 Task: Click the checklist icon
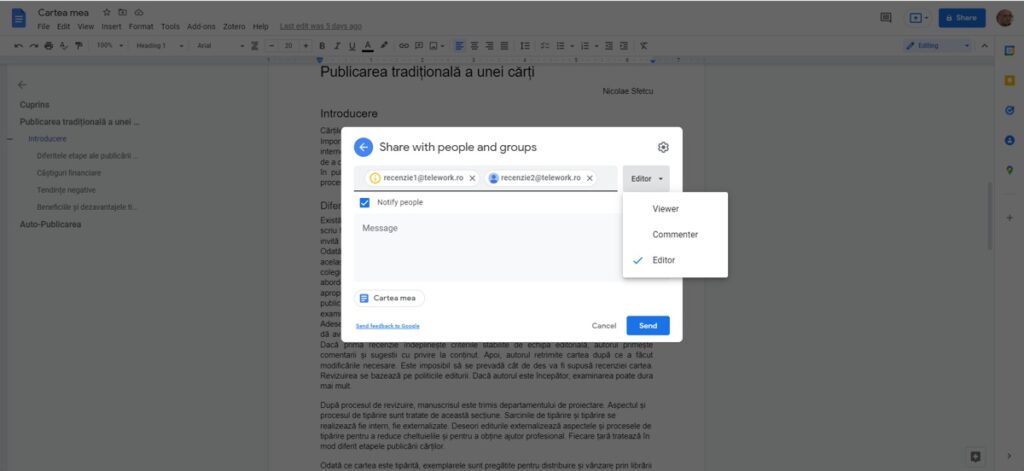[545, 46]
